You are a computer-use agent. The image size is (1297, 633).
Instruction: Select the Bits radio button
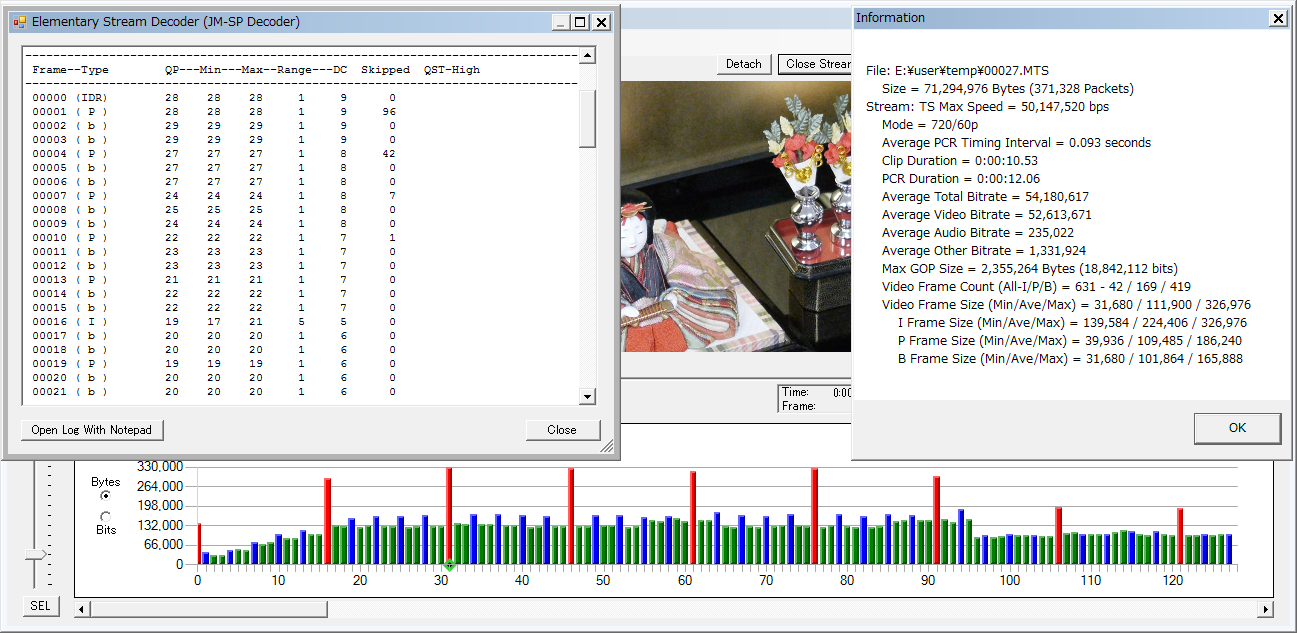click(106, 516)
